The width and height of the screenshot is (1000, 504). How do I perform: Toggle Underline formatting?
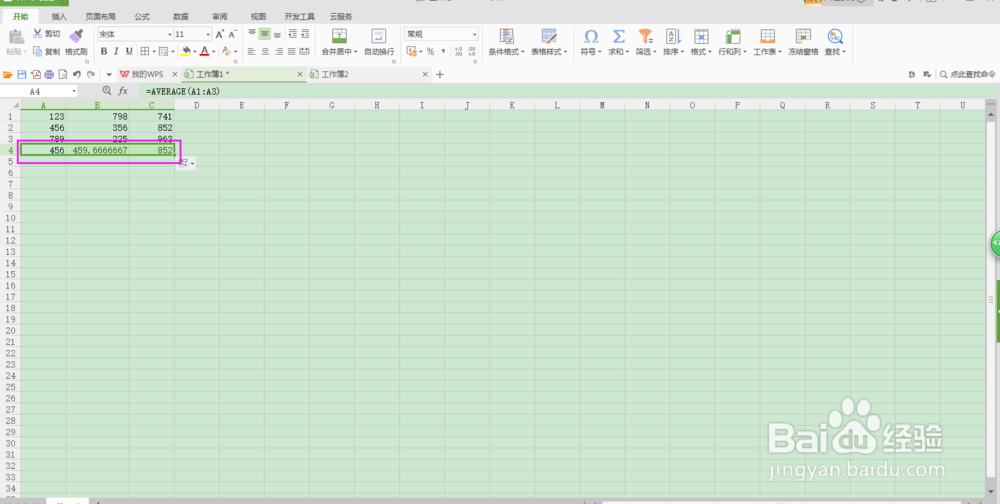tap(129, 51)
